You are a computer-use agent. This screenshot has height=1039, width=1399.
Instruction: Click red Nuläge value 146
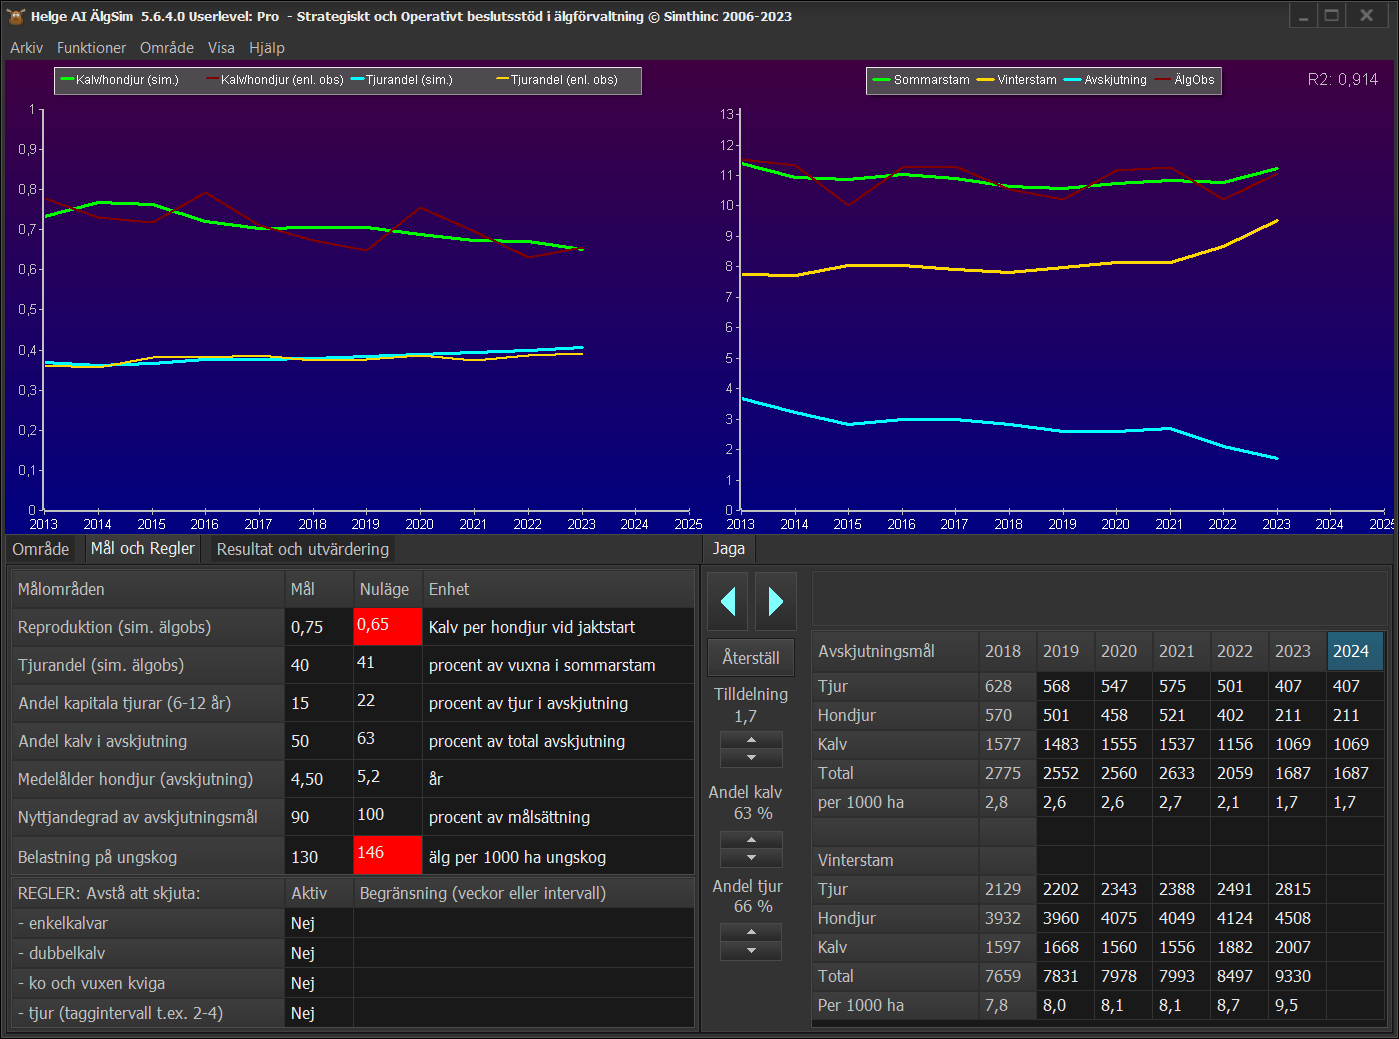(x=388, y=855)
